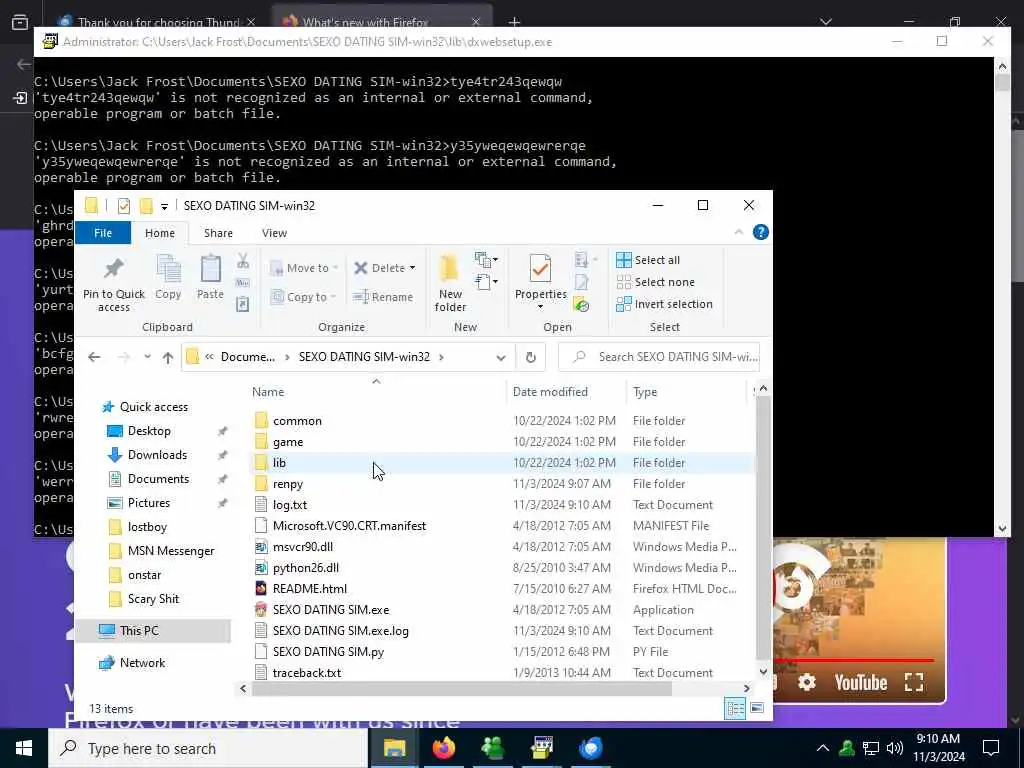
Task: Expand the Delete options arrow
Action: 412,268
